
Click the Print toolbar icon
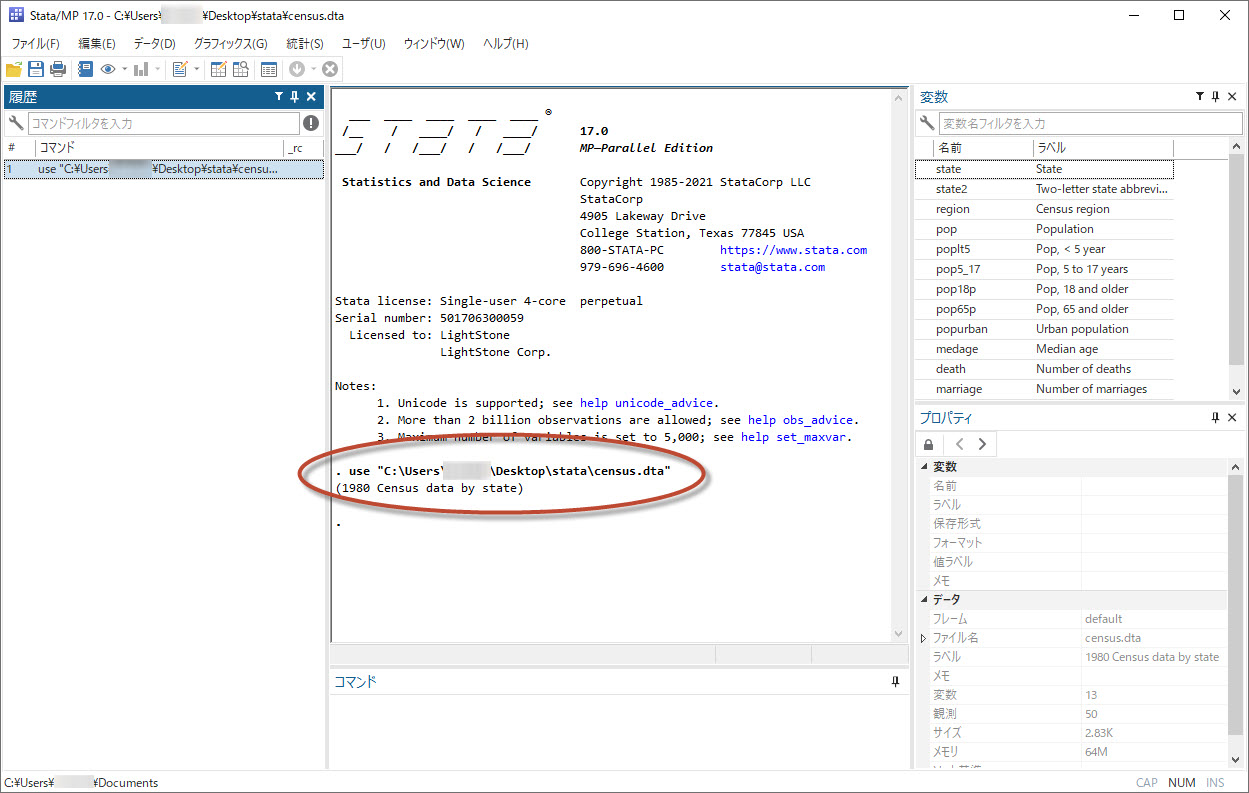[x=58, y=69]
